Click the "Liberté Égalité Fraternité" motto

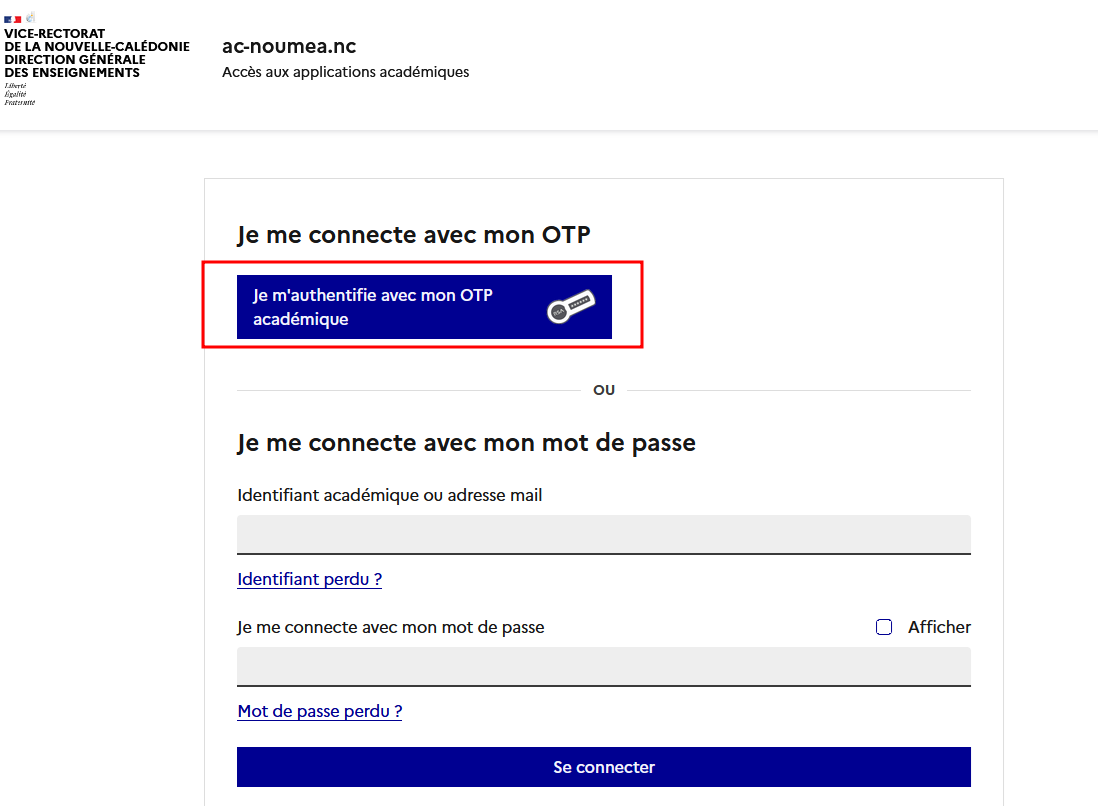click(19, 94)
